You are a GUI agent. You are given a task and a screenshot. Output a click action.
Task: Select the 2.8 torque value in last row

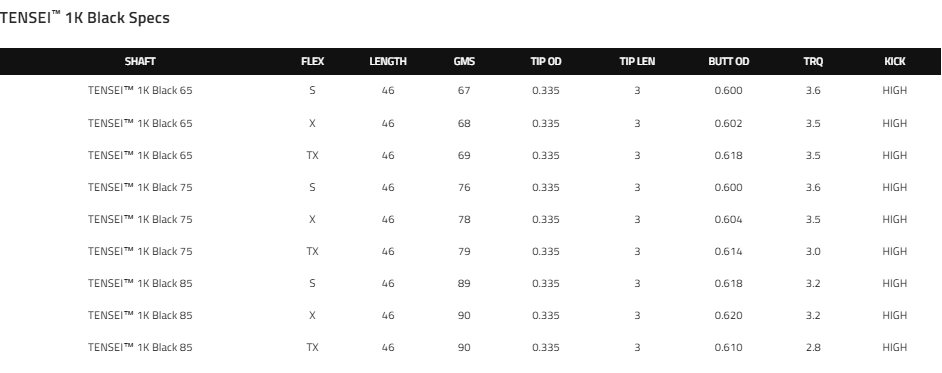tap(813, 347)
